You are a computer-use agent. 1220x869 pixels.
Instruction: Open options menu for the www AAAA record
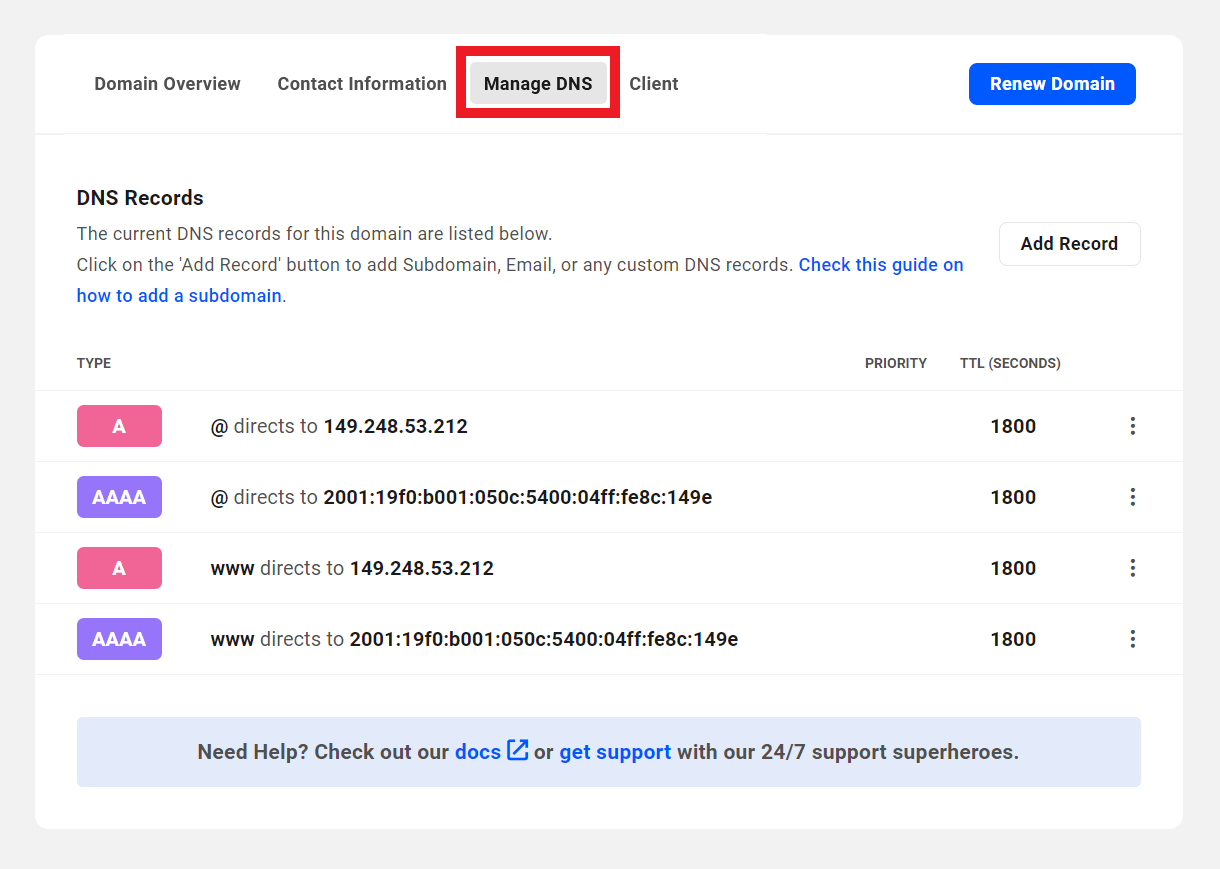tap(1132, 639)
